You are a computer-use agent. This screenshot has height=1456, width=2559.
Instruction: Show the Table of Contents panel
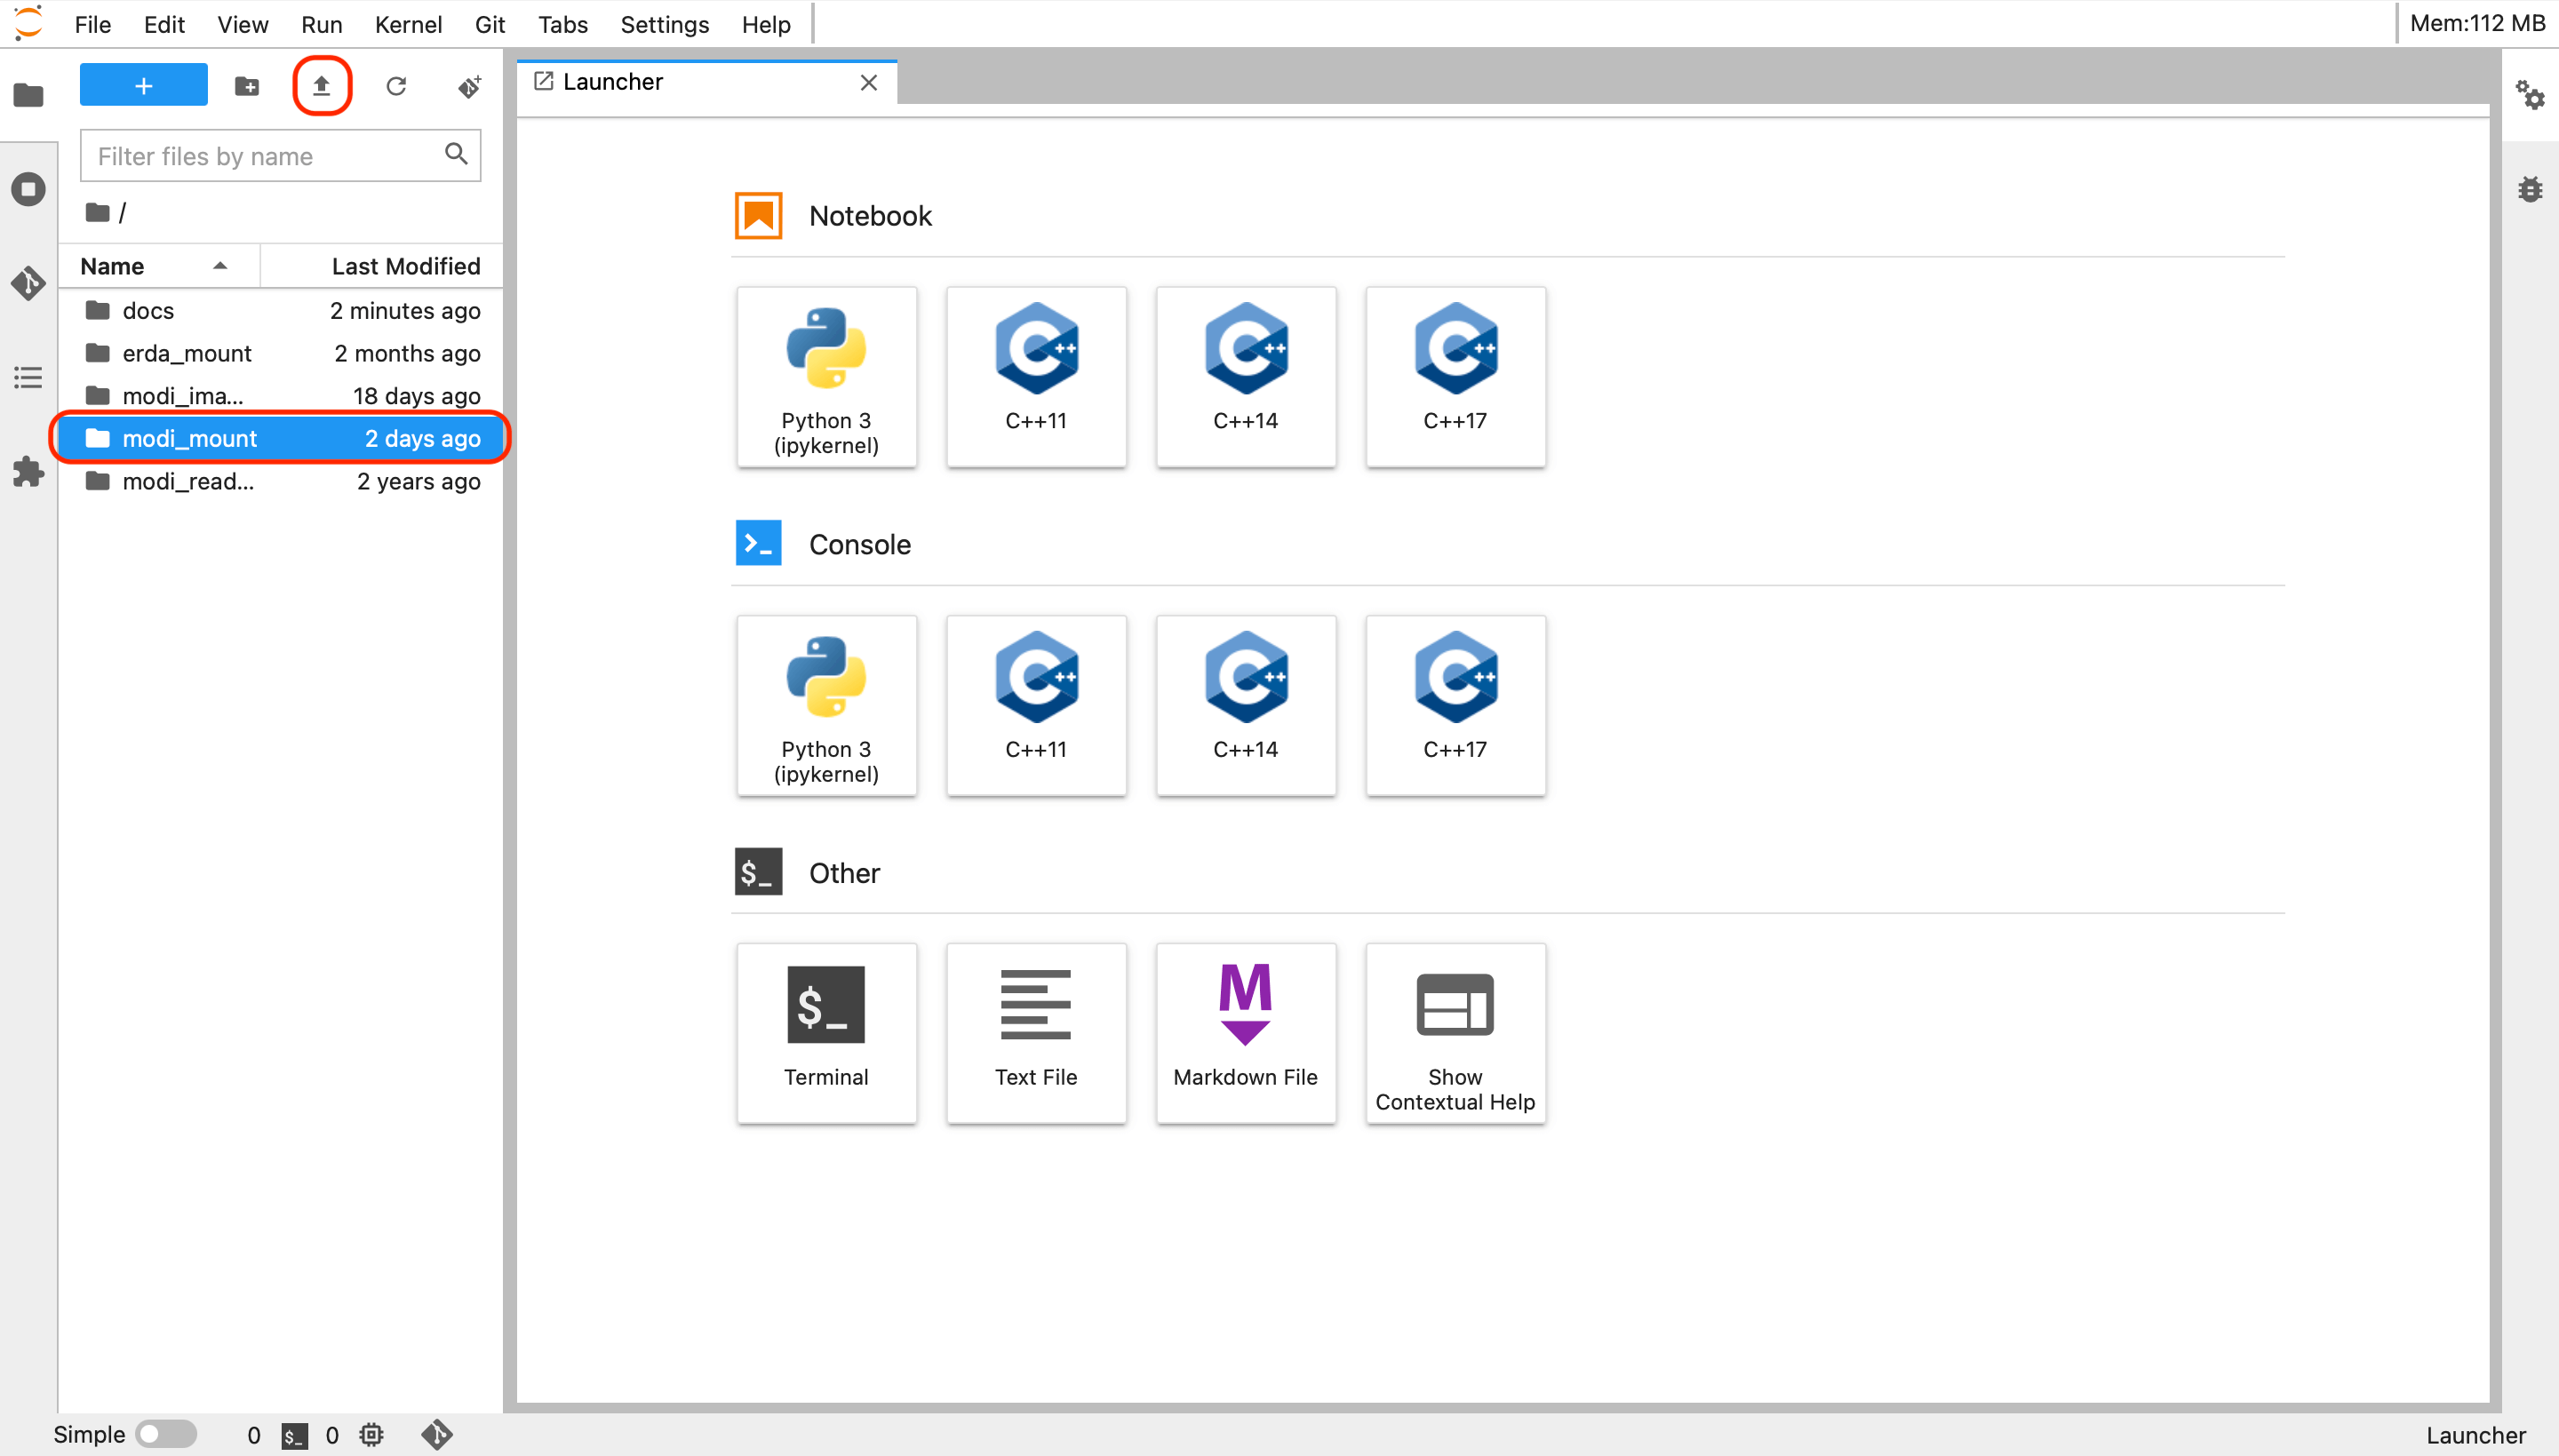point(28,377)
